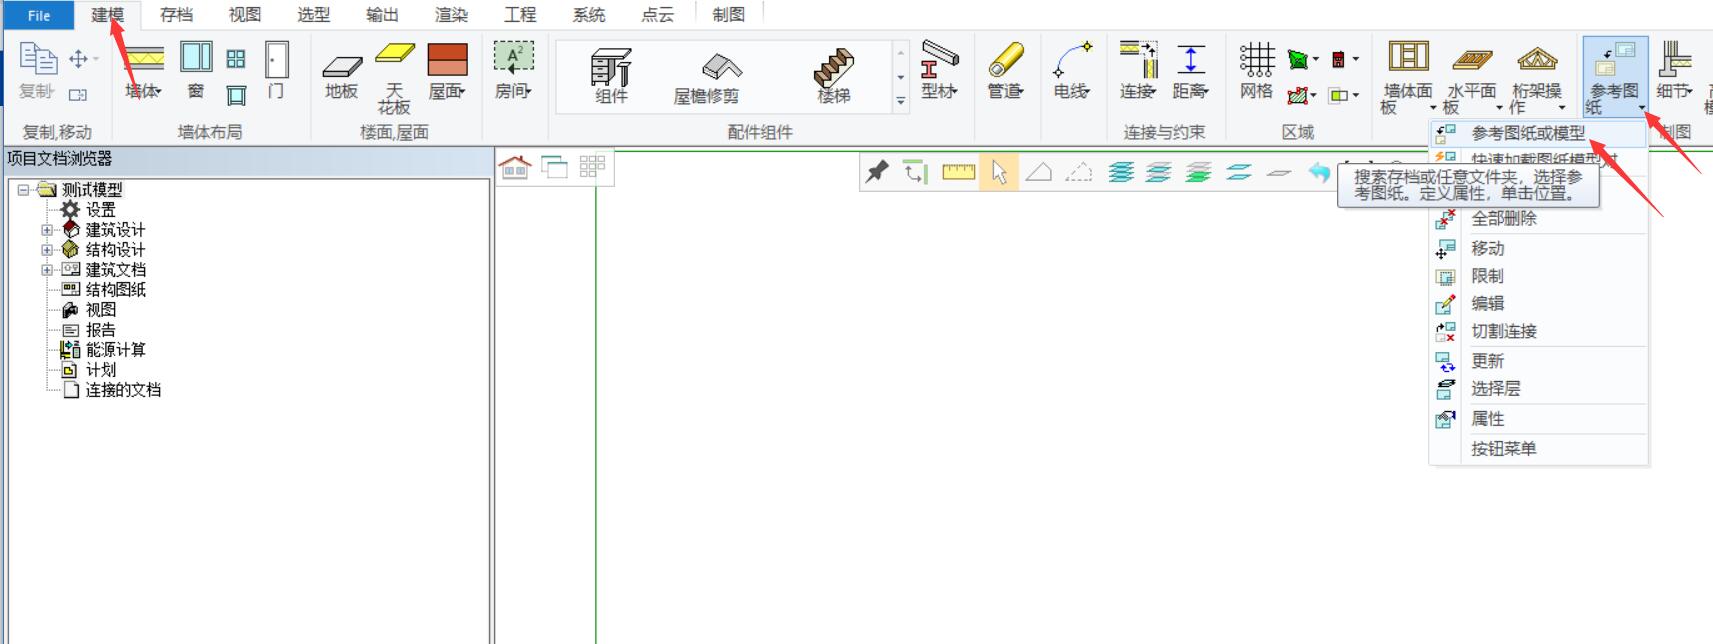Switch to the 点云 ribbon tab

(657, 15)
